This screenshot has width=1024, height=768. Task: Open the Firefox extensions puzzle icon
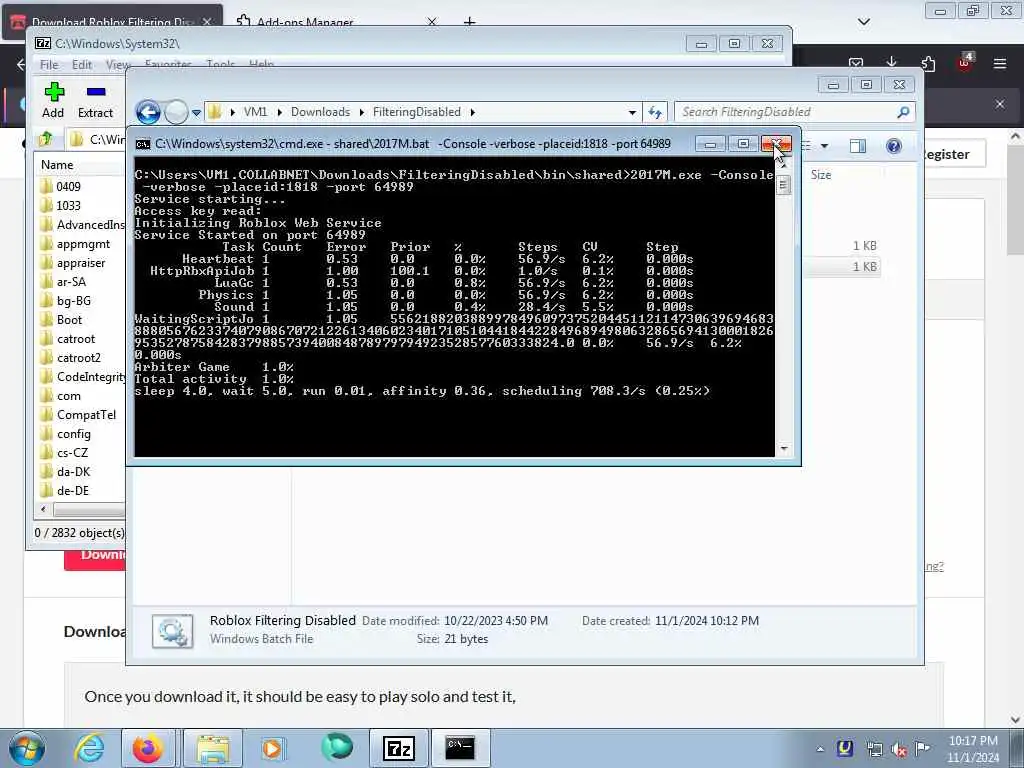pos(928,63)
